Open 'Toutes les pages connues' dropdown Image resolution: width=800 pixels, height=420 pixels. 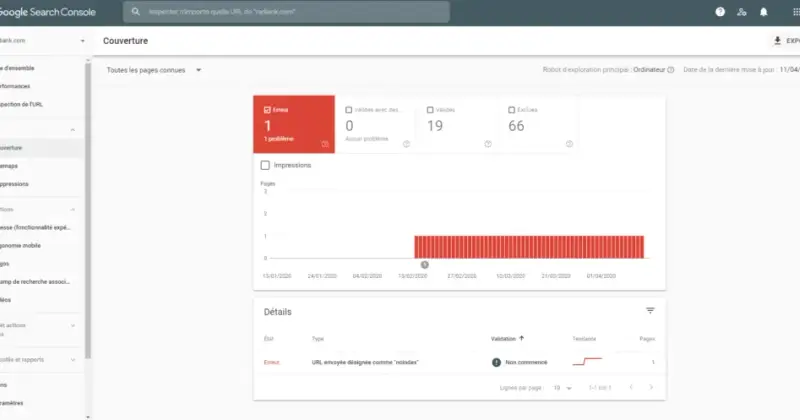(x=154, y=70)
